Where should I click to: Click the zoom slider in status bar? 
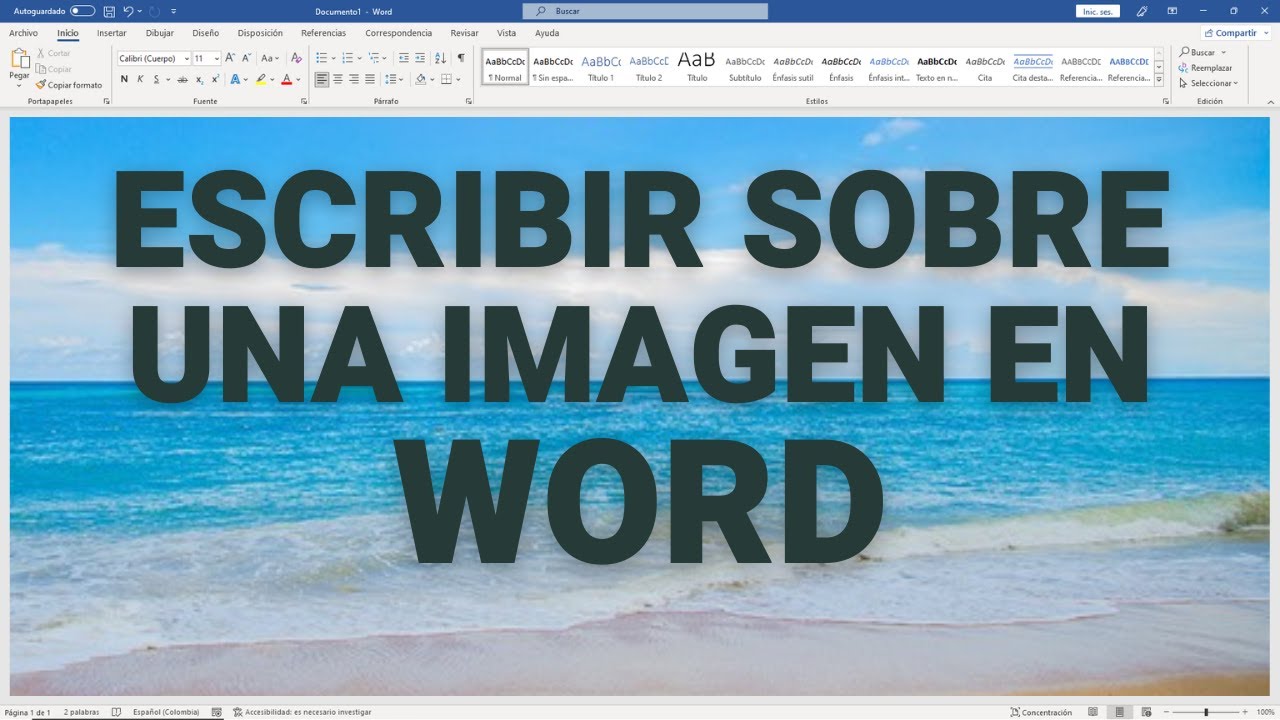[1206, 712]
